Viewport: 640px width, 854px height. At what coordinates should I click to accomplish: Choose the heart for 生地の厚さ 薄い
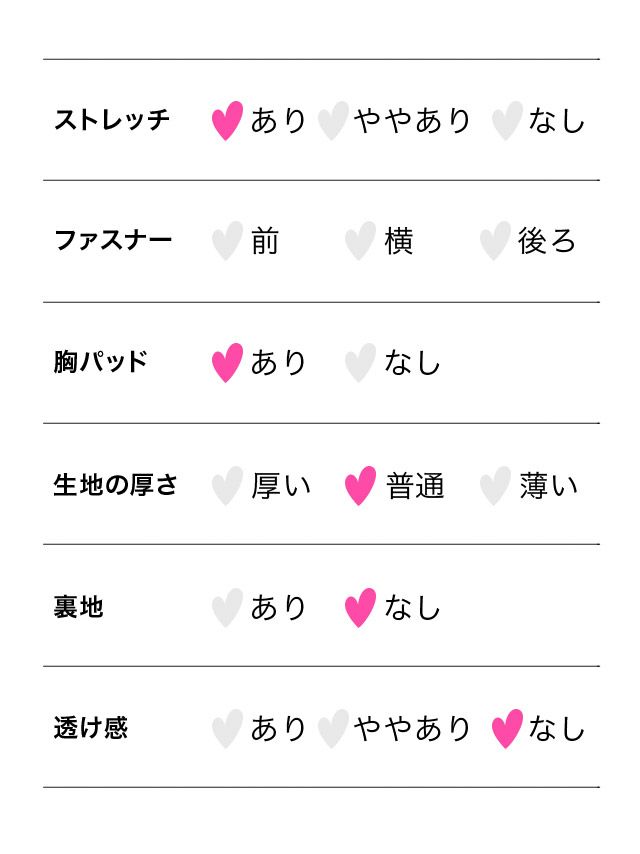[495, 485]
